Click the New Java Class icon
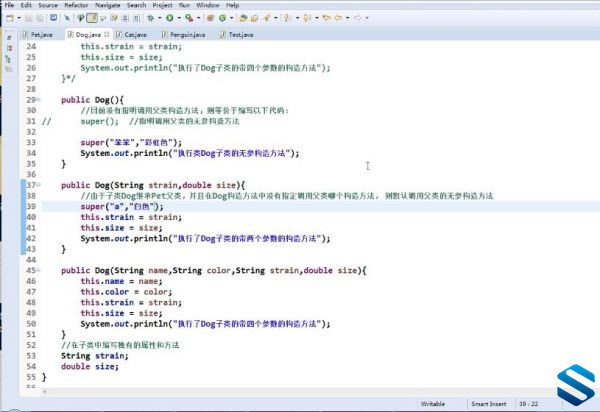The height and width of the screenshot is (412, 600). 222,18
